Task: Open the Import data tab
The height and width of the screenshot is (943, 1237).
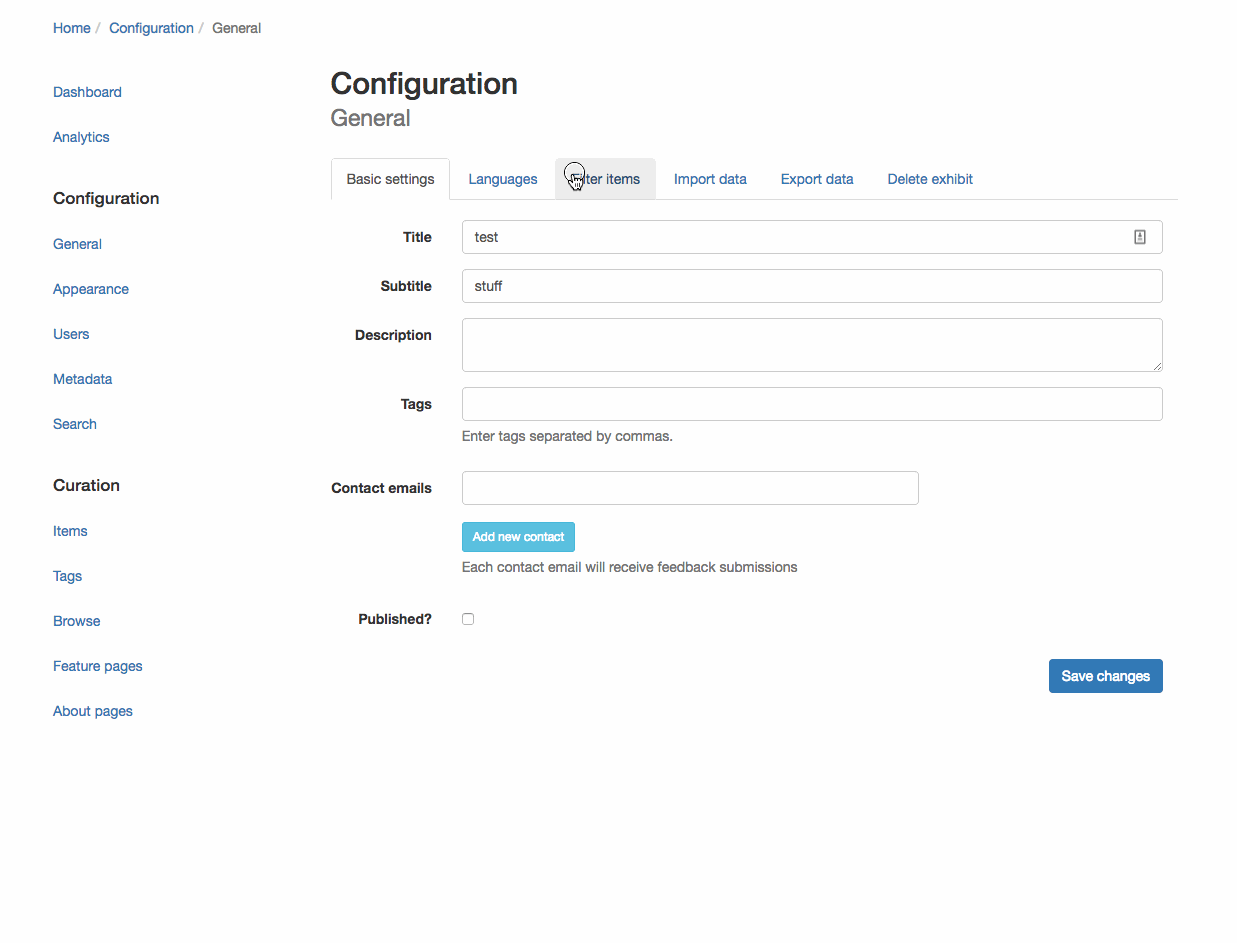Action: pos(710,179)
